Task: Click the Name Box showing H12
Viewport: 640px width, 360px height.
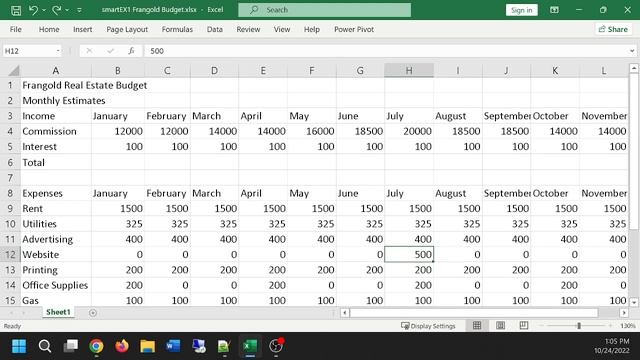Action: coord(29,51)
